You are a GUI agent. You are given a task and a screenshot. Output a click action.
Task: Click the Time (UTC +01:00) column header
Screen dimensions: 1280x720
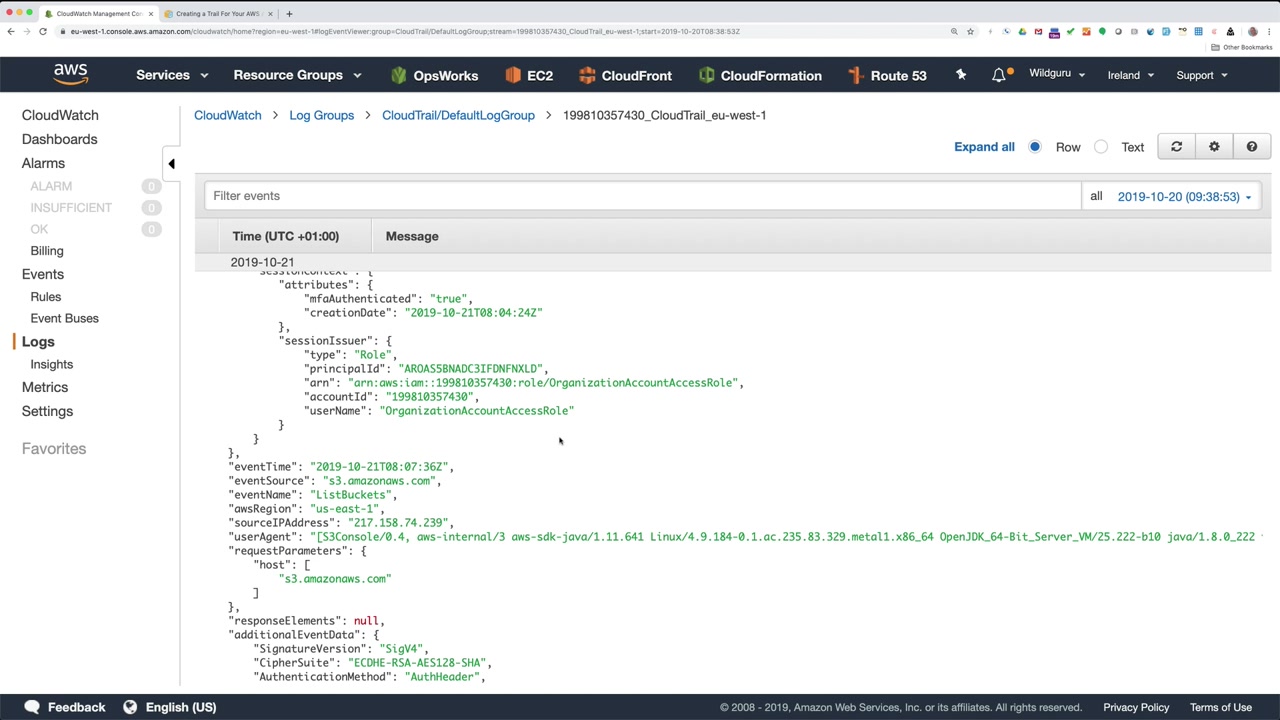[x=286, y=236]
